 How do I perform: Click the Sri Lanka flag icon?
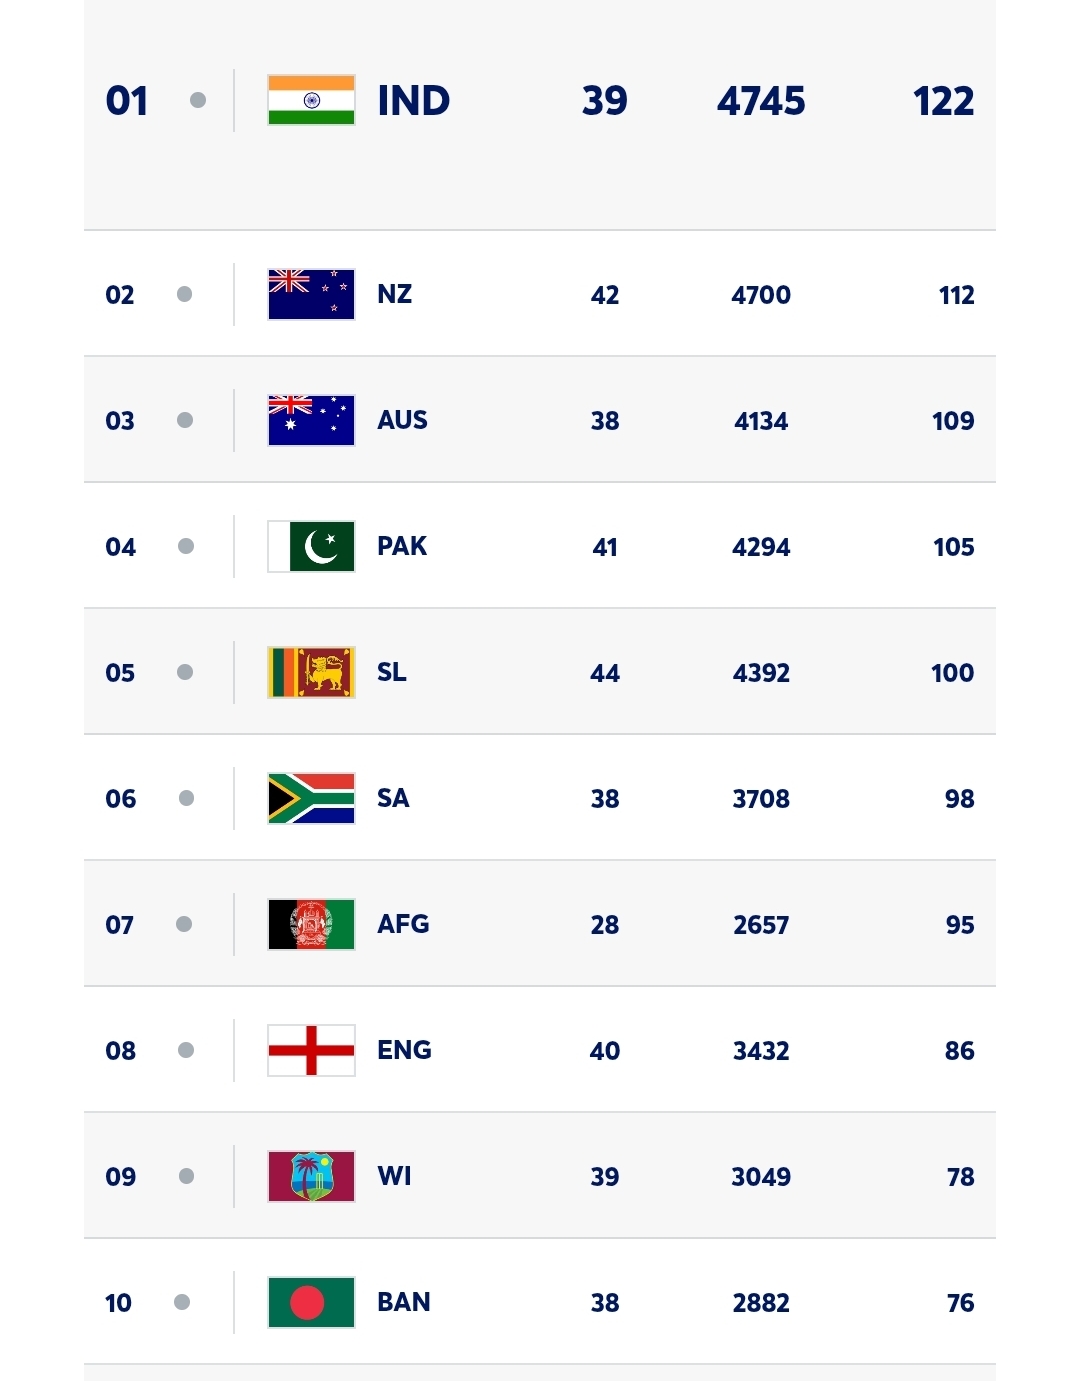(311, 672)
